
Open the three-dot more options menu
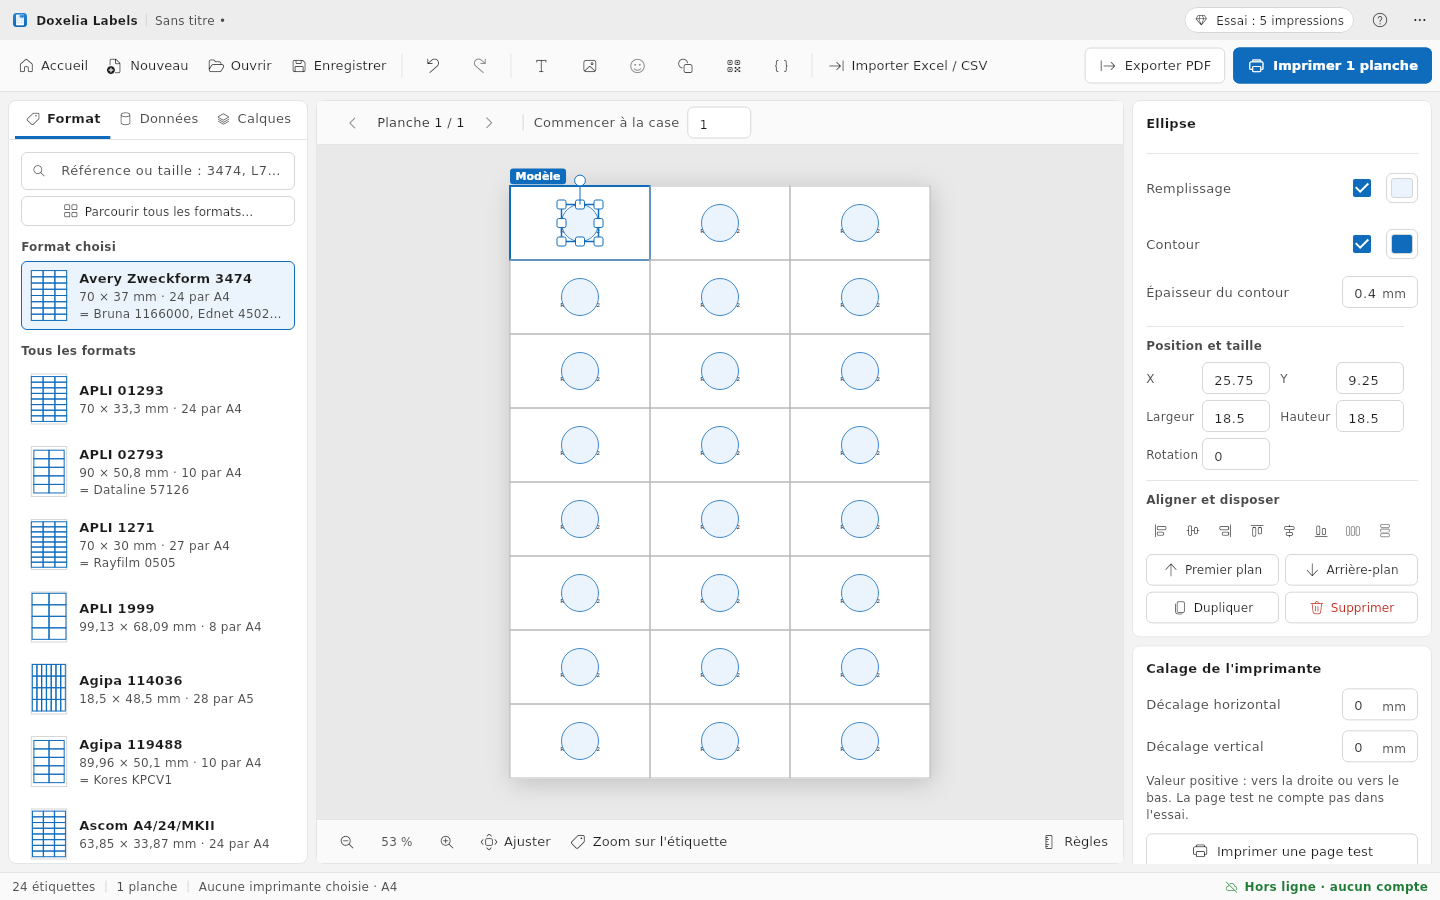[x=1420, y=20]
